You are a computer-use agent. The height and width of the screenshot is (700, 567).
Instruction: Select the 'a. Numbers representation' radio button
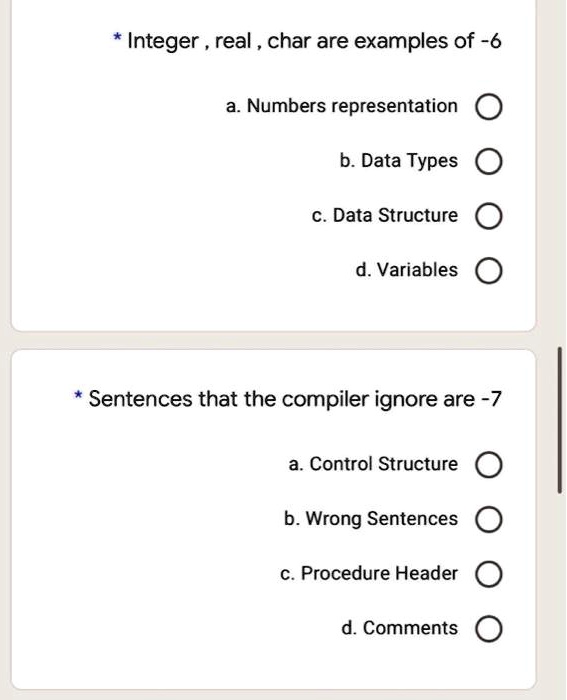[x=488, y=107]
